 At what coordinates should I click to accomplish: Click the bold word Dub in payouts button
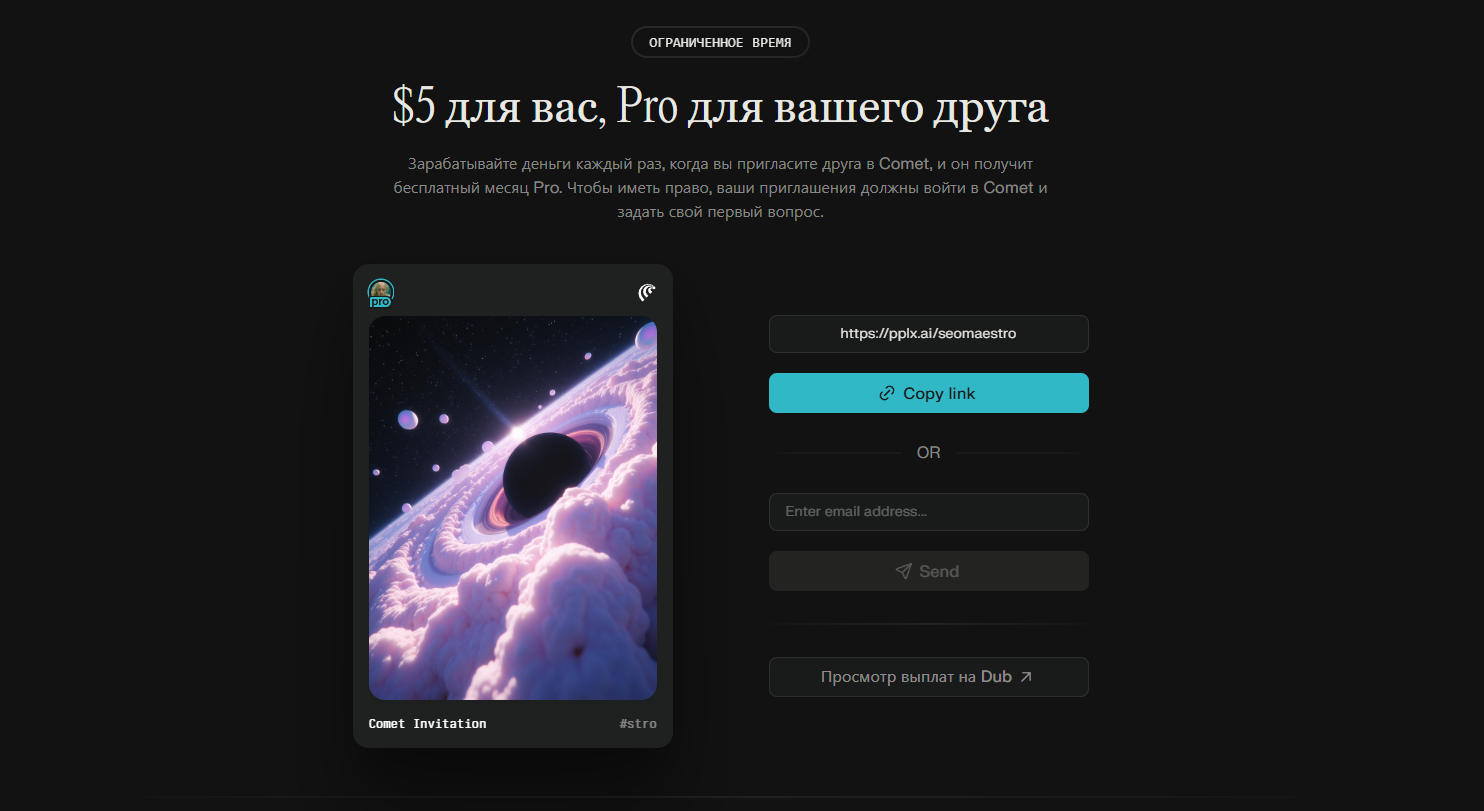pos(996,677)
